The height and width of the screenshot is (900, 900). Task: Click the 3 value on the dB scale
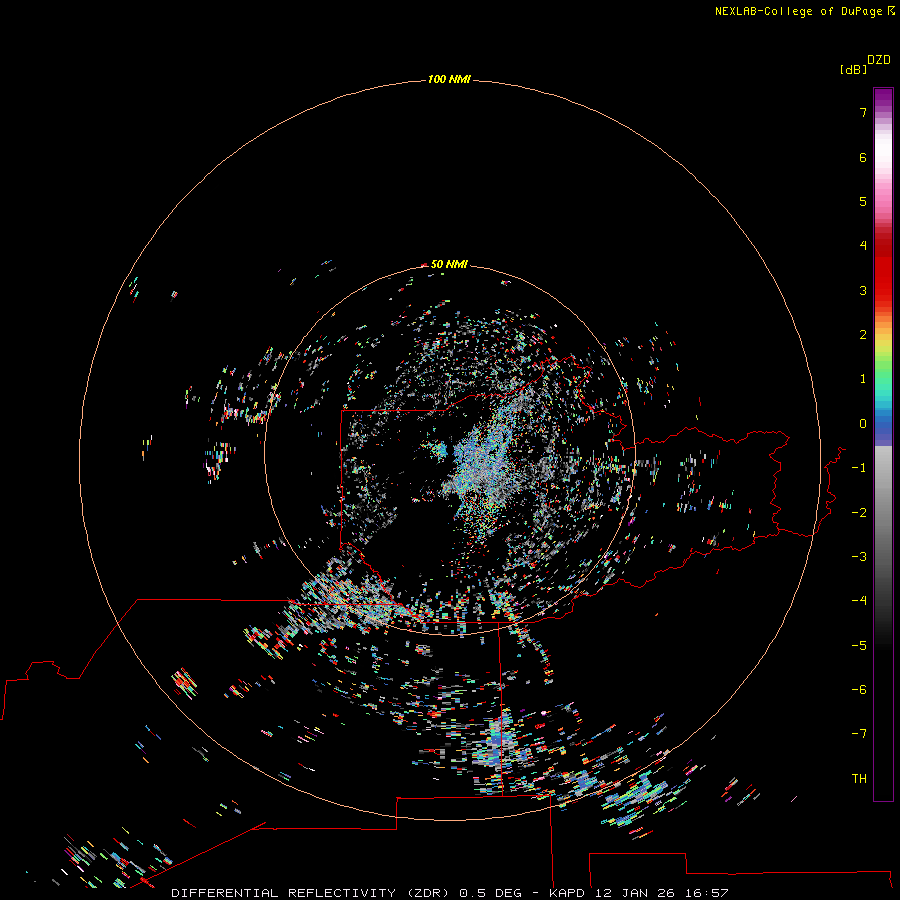tap(863, 290)
